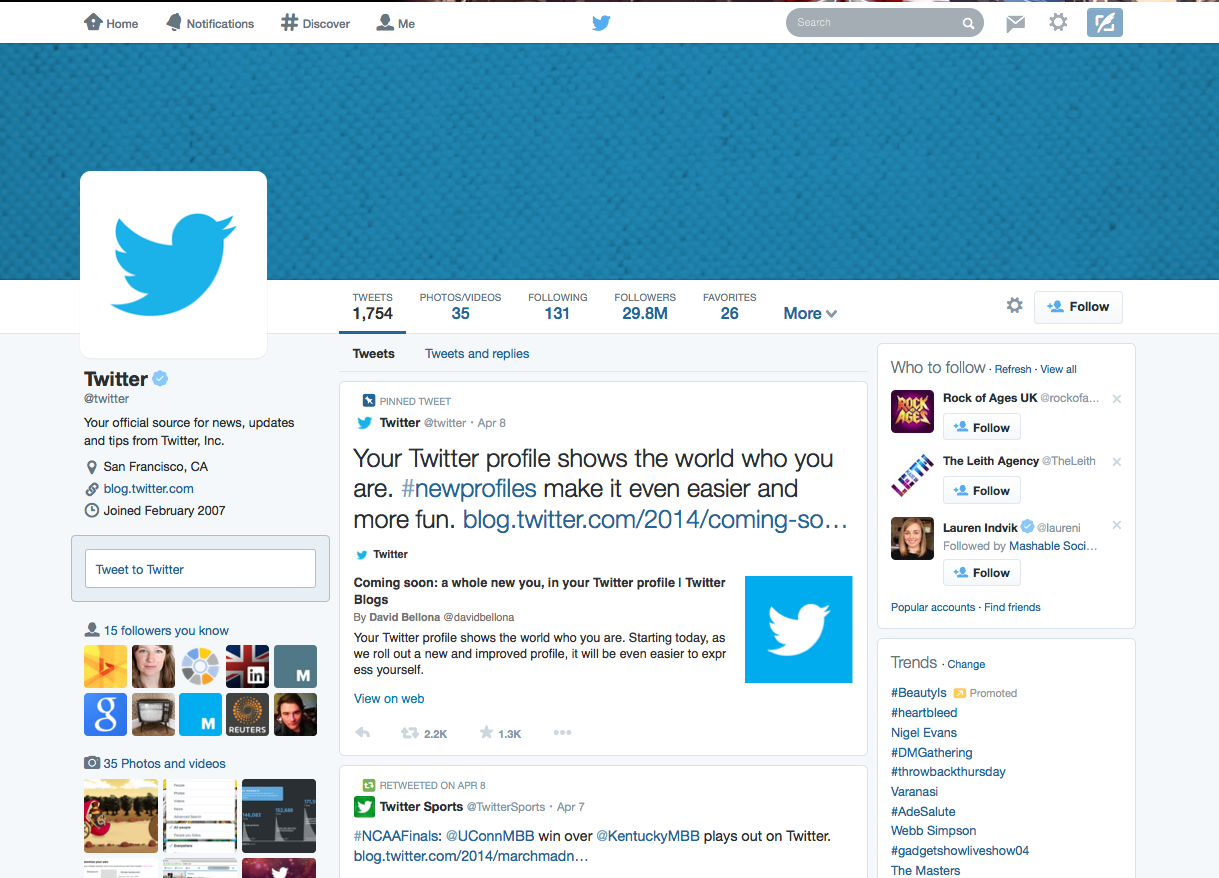
Task: Open blog.twitter.com profile link
Action: point(149,489)
